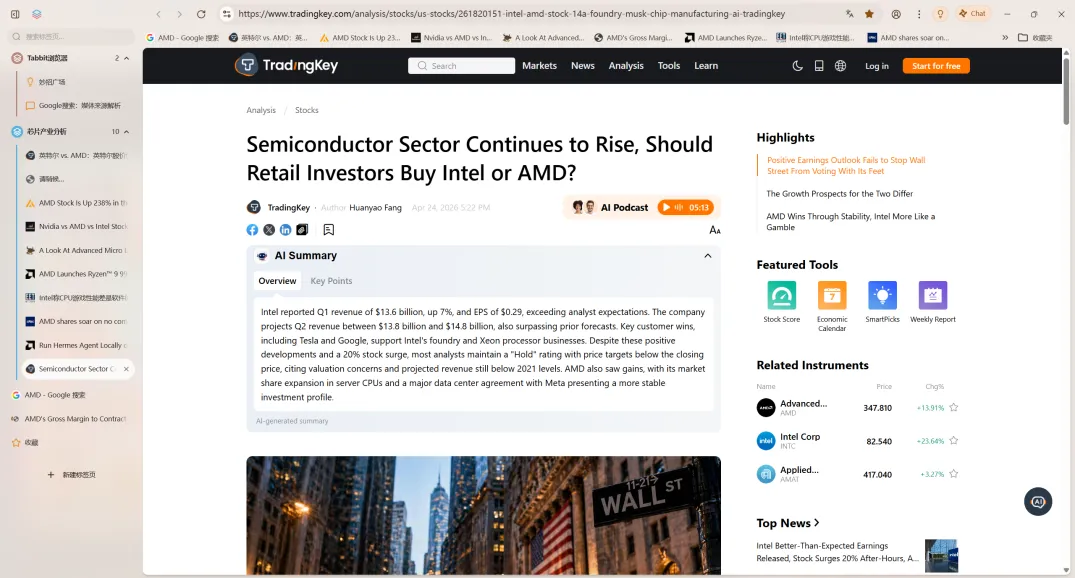Open language globe selector

(x=840, y=66)
